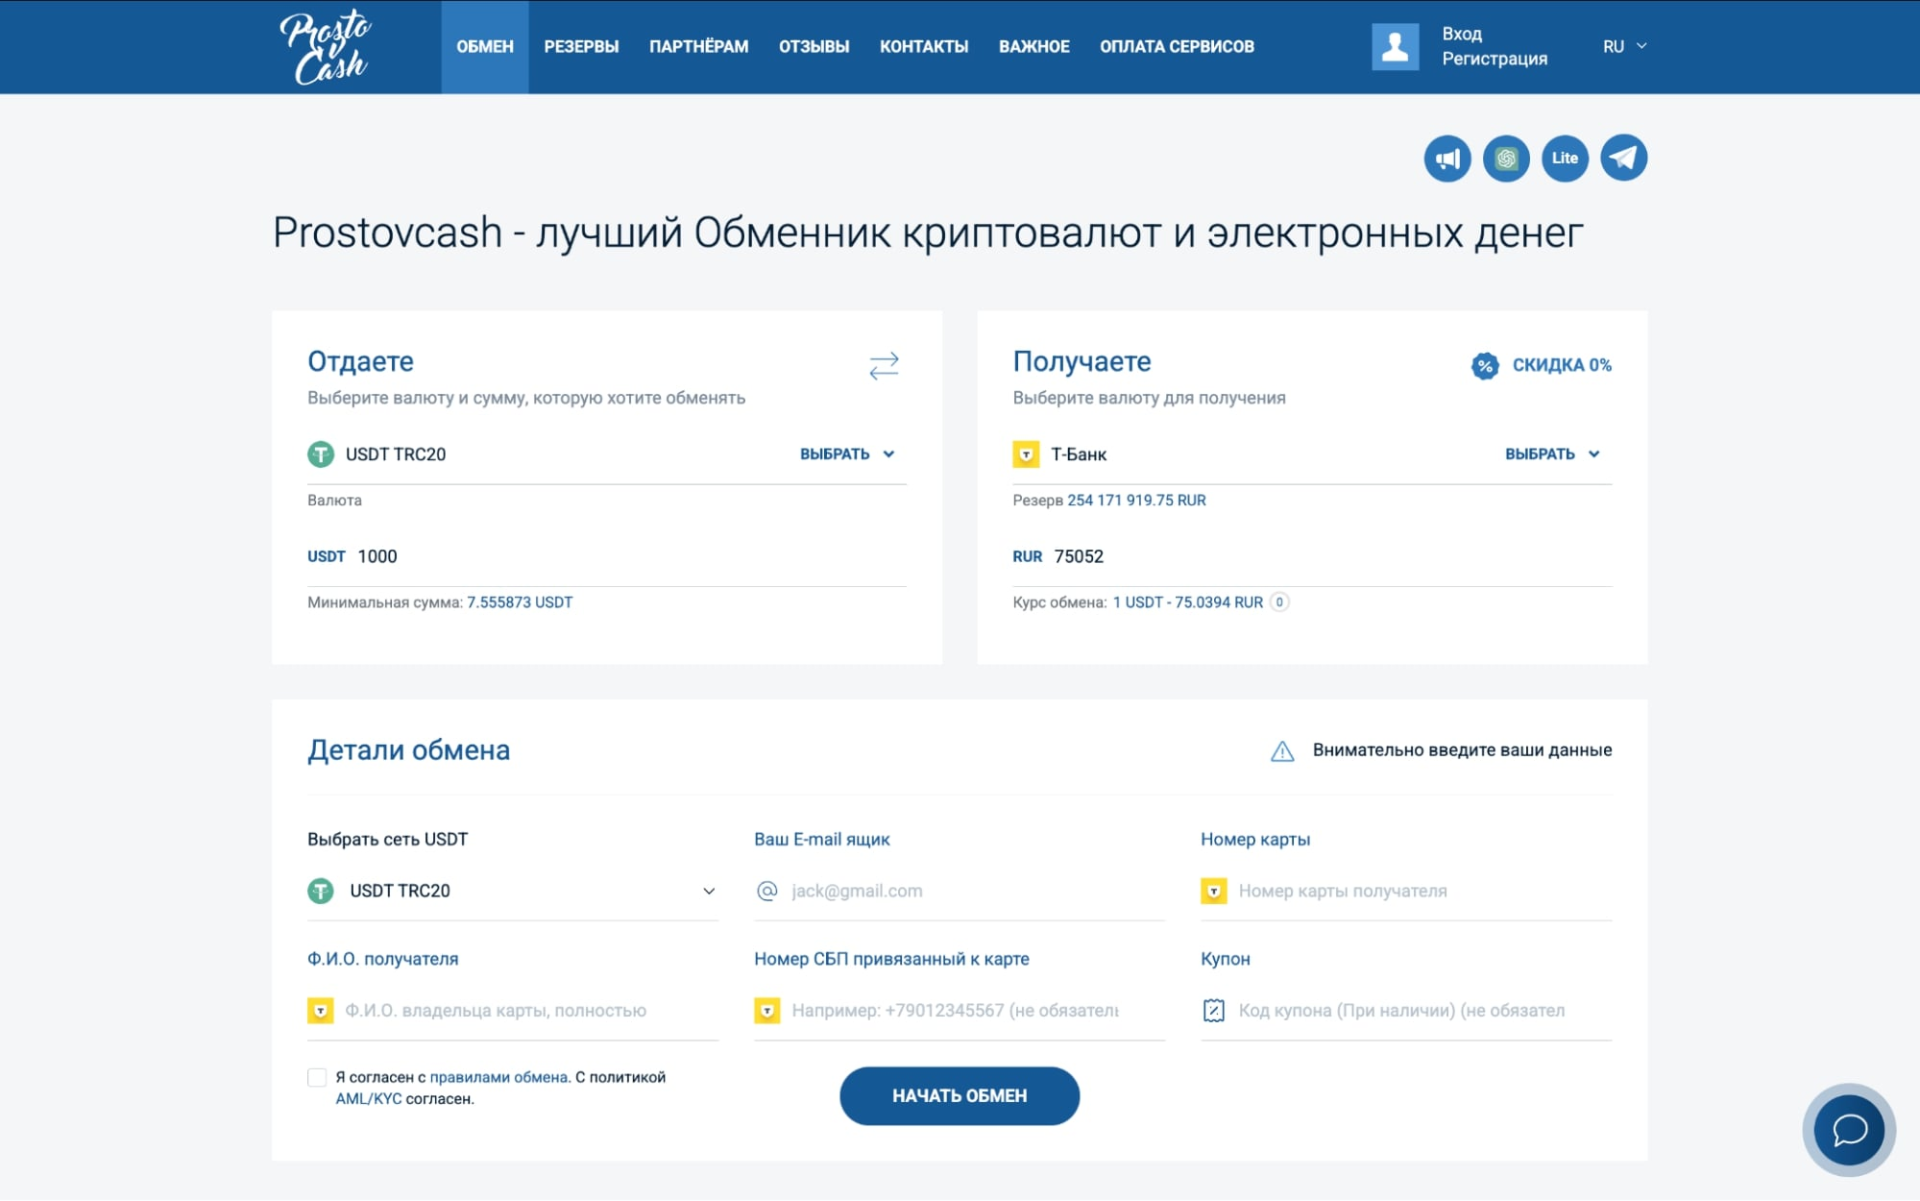
Task: Open the Telegram channel icon
Action: (x=1623, y=157)
